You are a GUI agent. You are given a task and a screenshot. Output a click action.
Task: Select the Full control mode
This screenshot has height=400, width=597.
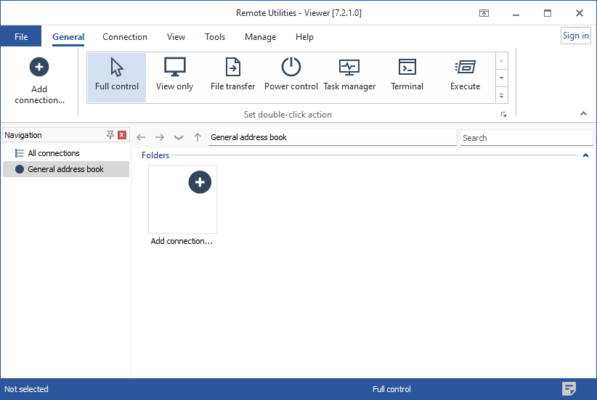click(x=117, y=77)
